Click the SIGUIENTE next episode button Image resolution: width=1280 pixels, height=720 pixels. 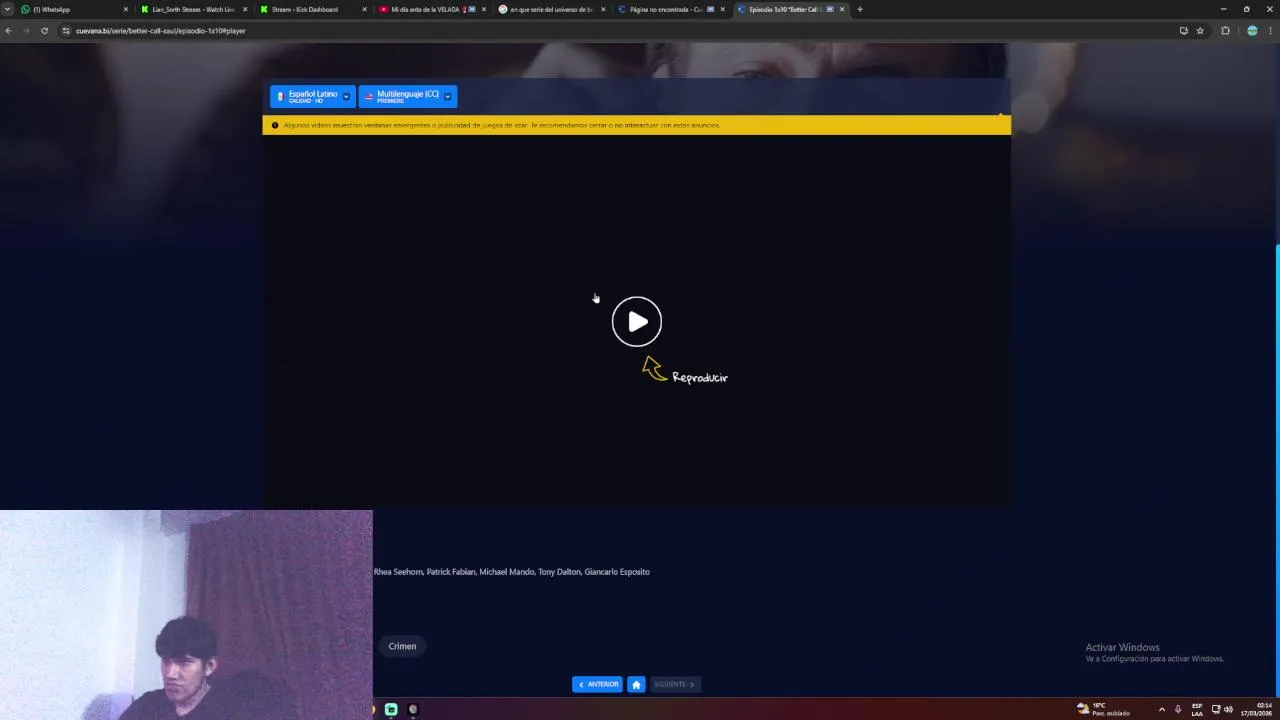pyautogui.click(x=675, y=684)
